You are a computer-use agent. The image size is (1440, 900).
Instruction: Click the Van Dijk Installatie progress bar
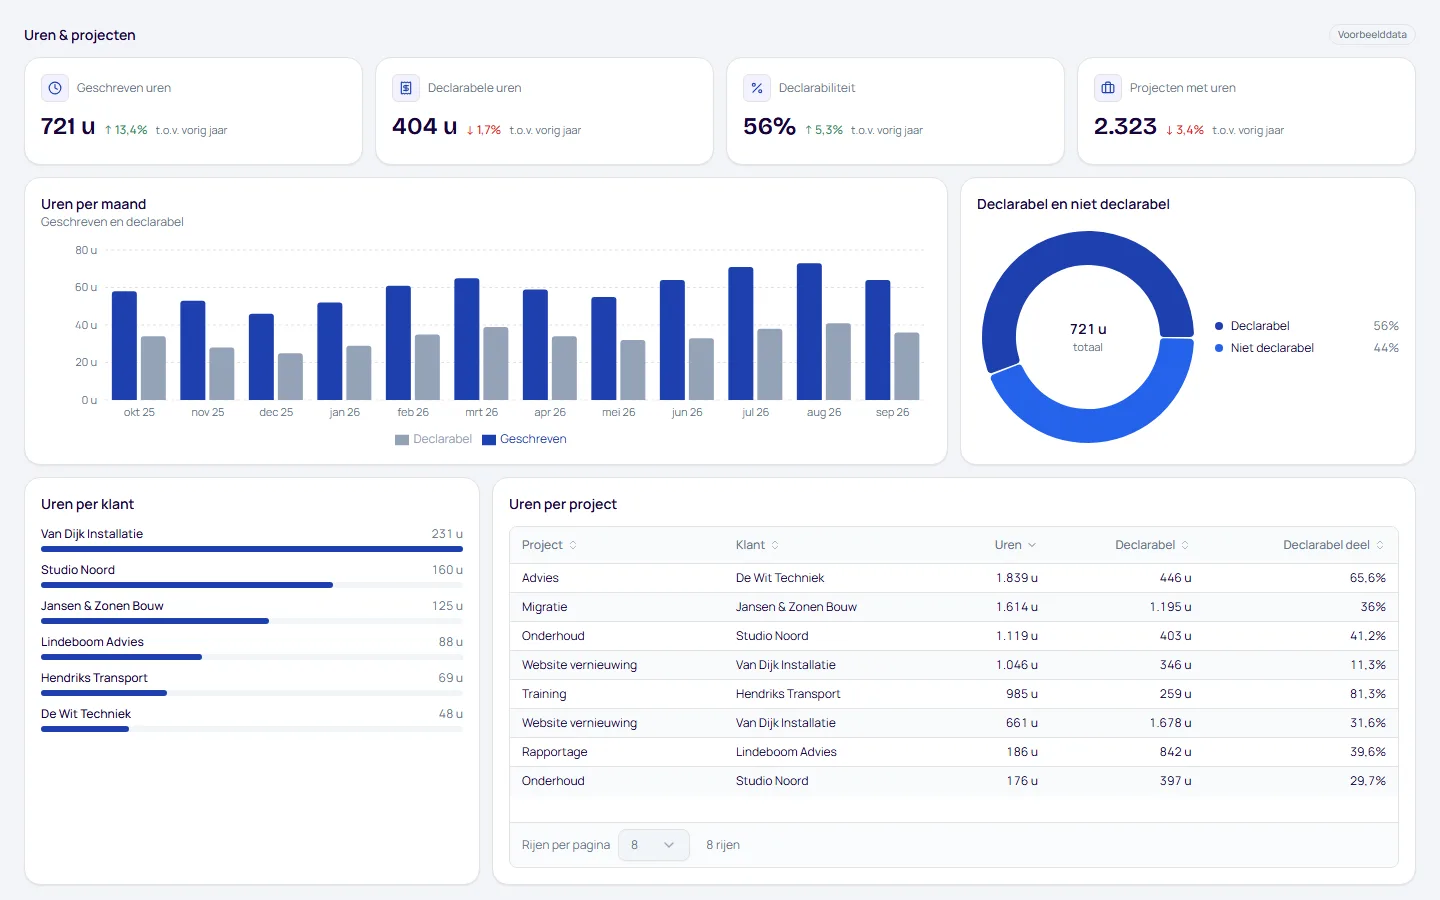pyautogui.click(x=252, y=549)
